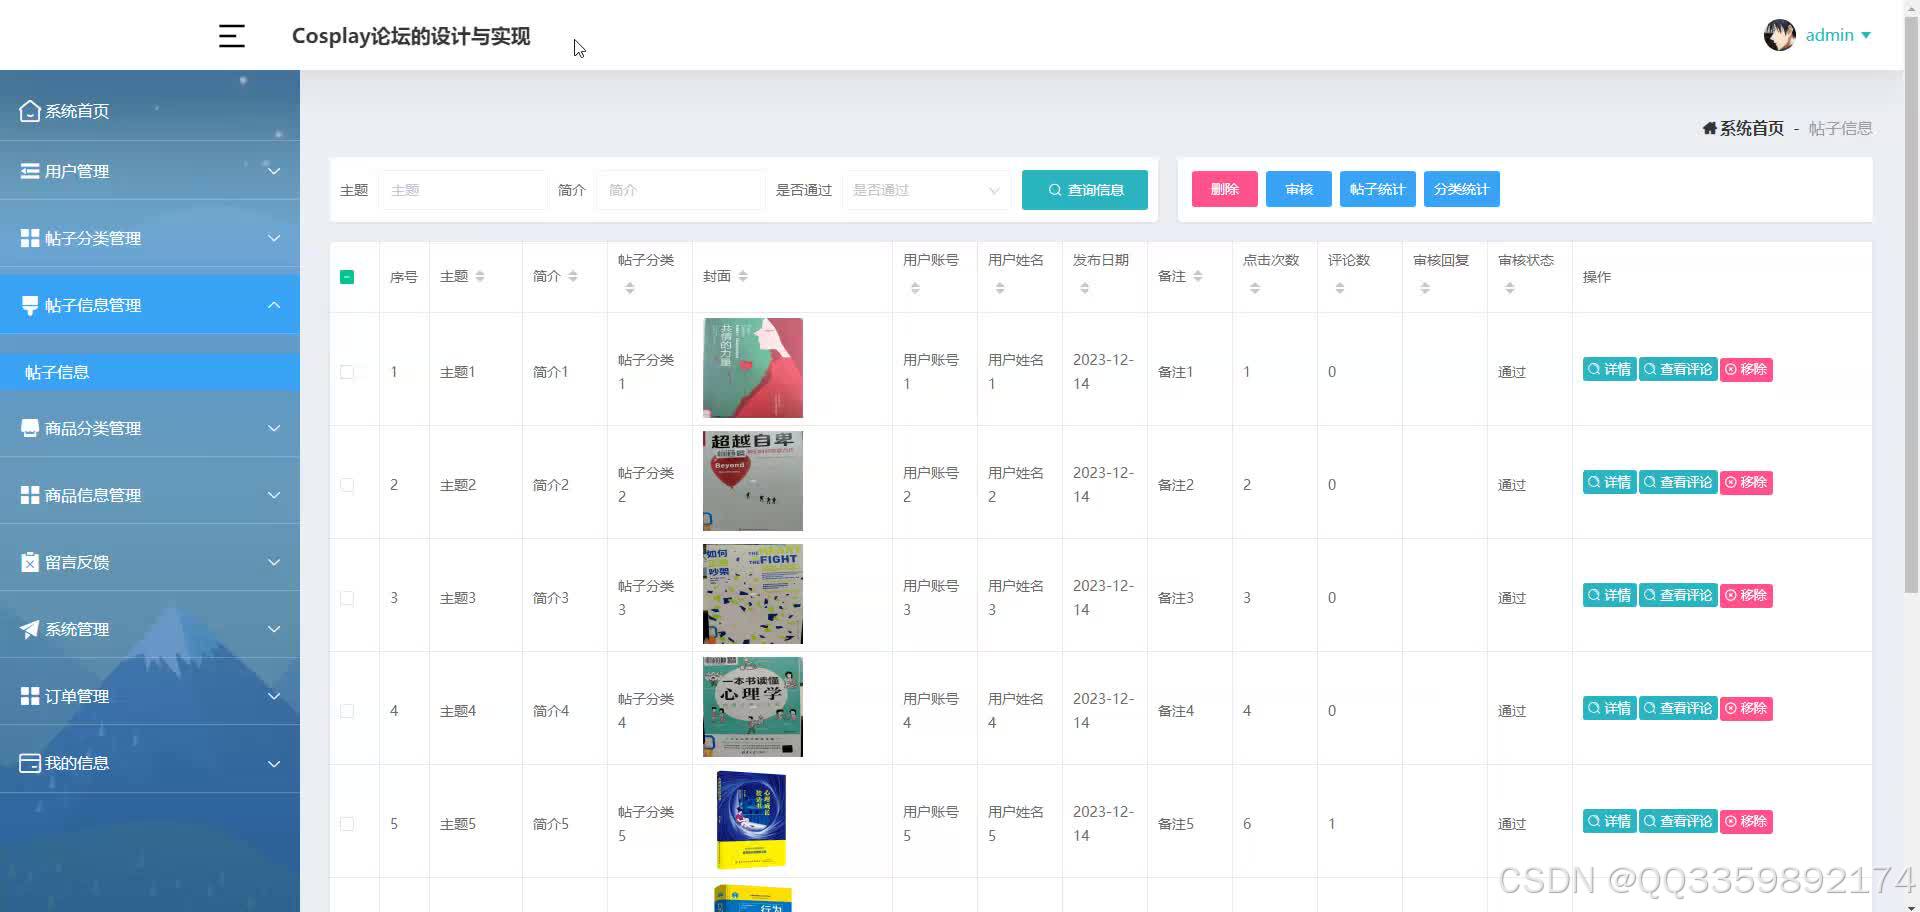Check the checkbox for row 主题5

[x=347, y=824]
